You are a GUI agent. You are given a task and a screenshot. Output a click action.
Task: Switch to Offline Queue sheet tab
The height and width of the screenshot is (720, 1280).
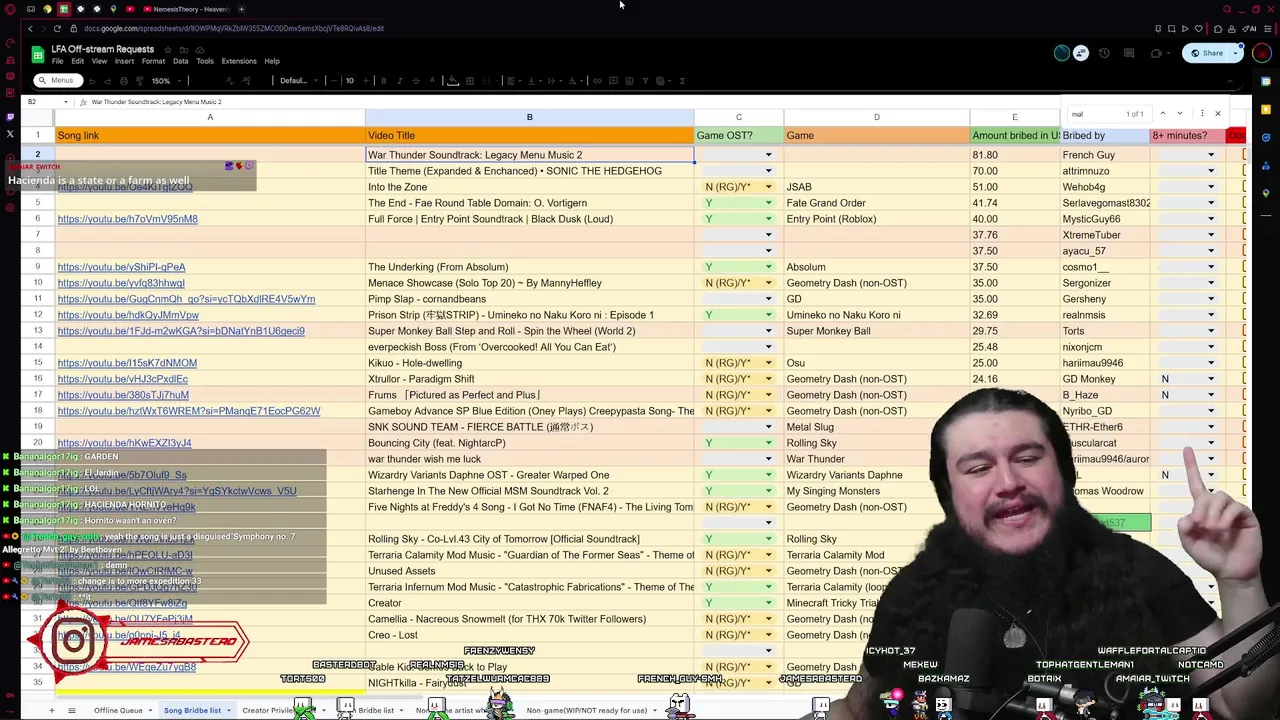118,710
